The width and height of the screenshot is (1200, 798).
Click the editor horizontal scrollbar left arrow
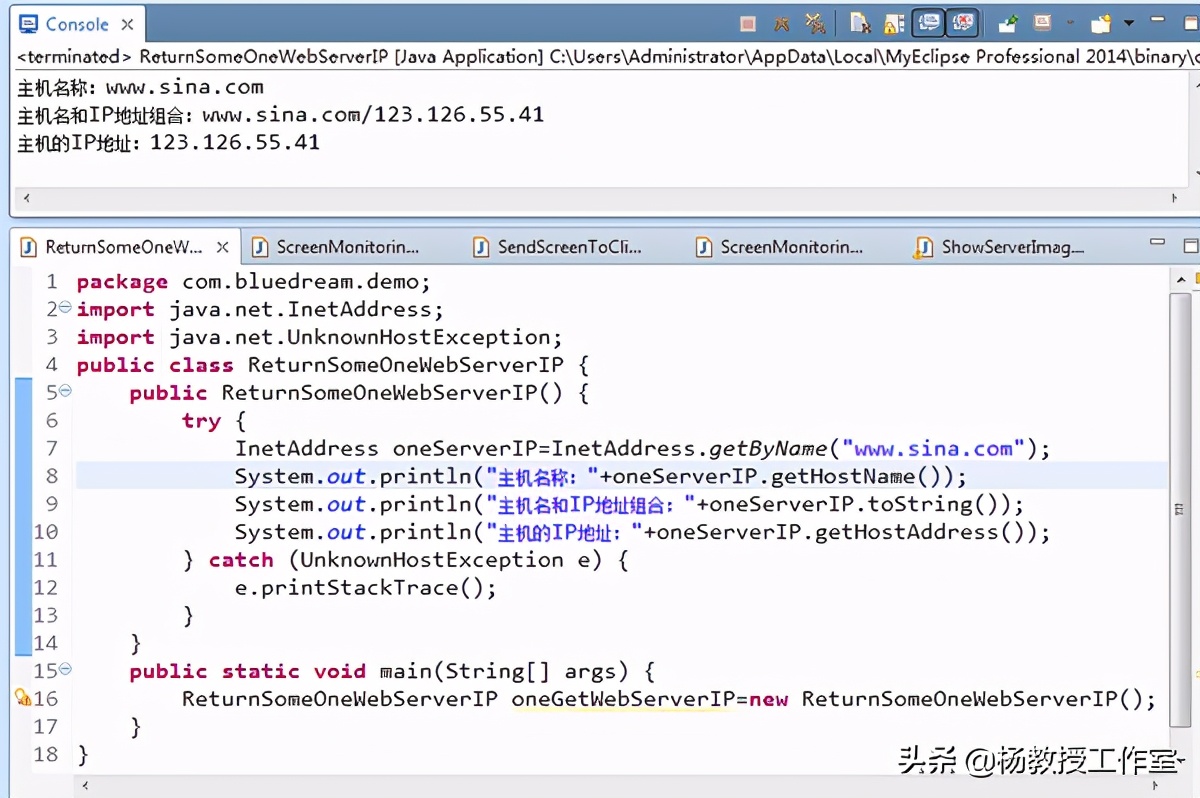84,785
